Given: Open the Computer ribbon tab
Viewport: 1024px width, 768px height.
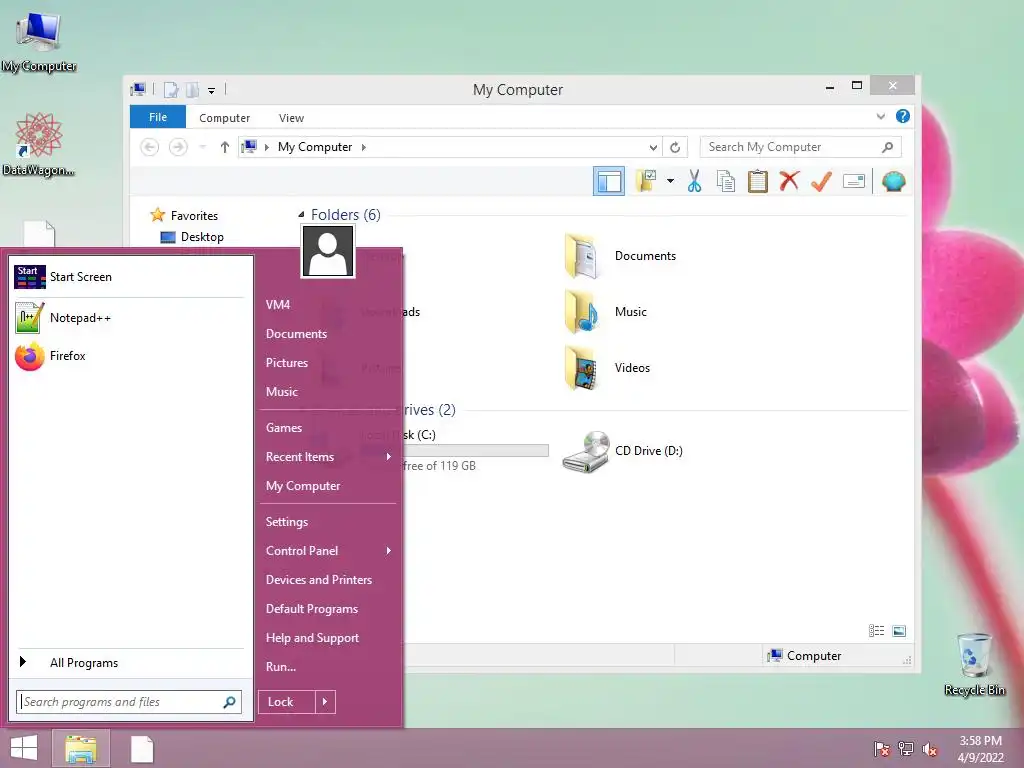Looking at the screenshot, I should click(224, 118).
